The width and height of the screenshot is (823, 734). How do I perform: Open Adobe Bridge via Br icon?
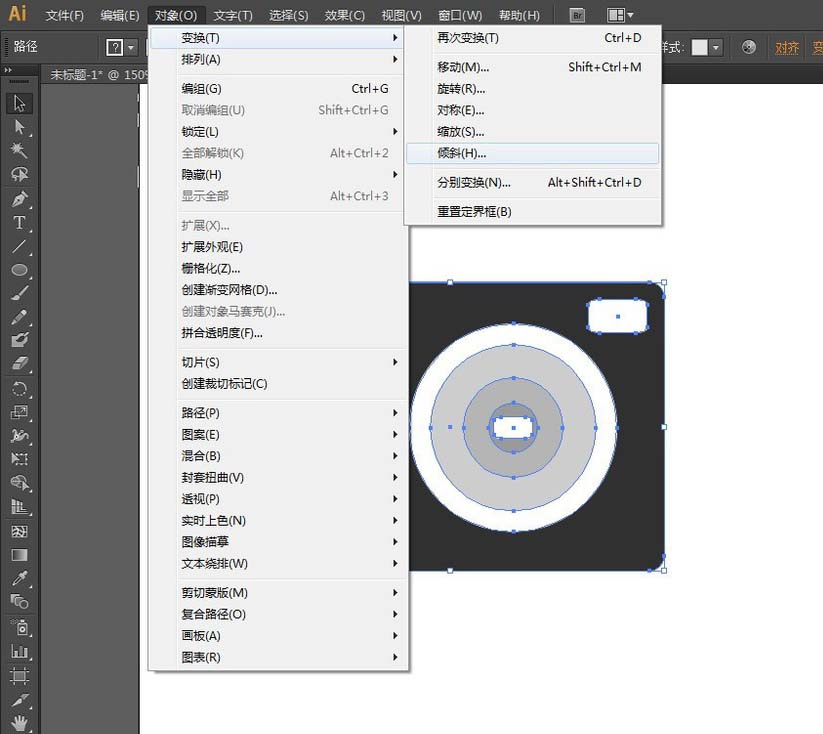pyautogui.click(x=577, y=15)
